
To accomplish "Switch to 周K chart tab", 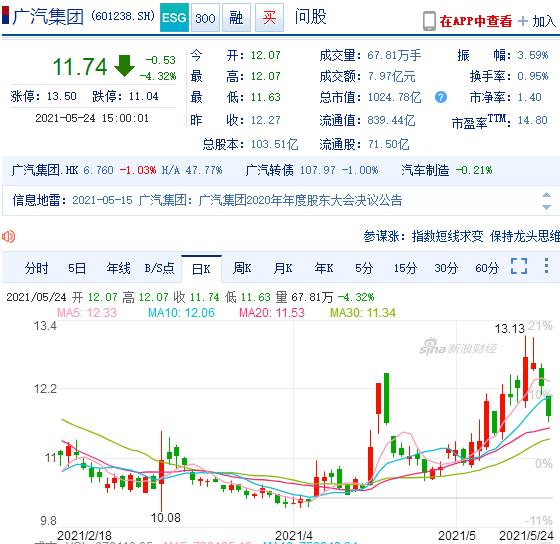I will tap(242, 268).
